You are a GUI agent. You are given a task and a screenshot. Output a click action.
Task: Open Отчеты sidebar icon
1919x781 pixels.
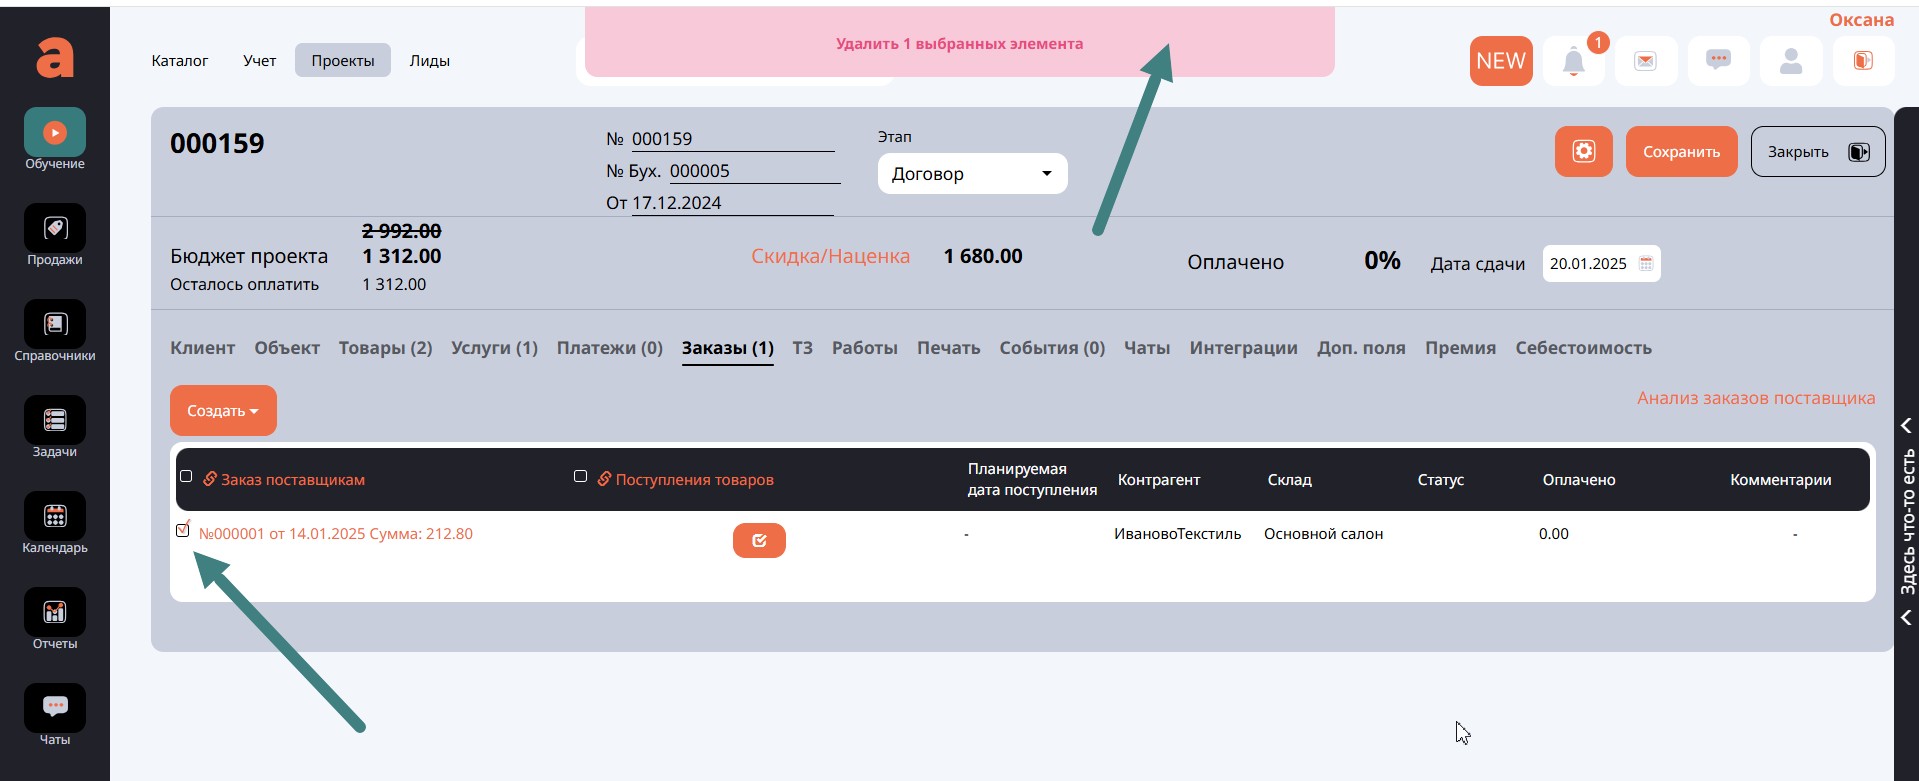[x=55, y=613]
